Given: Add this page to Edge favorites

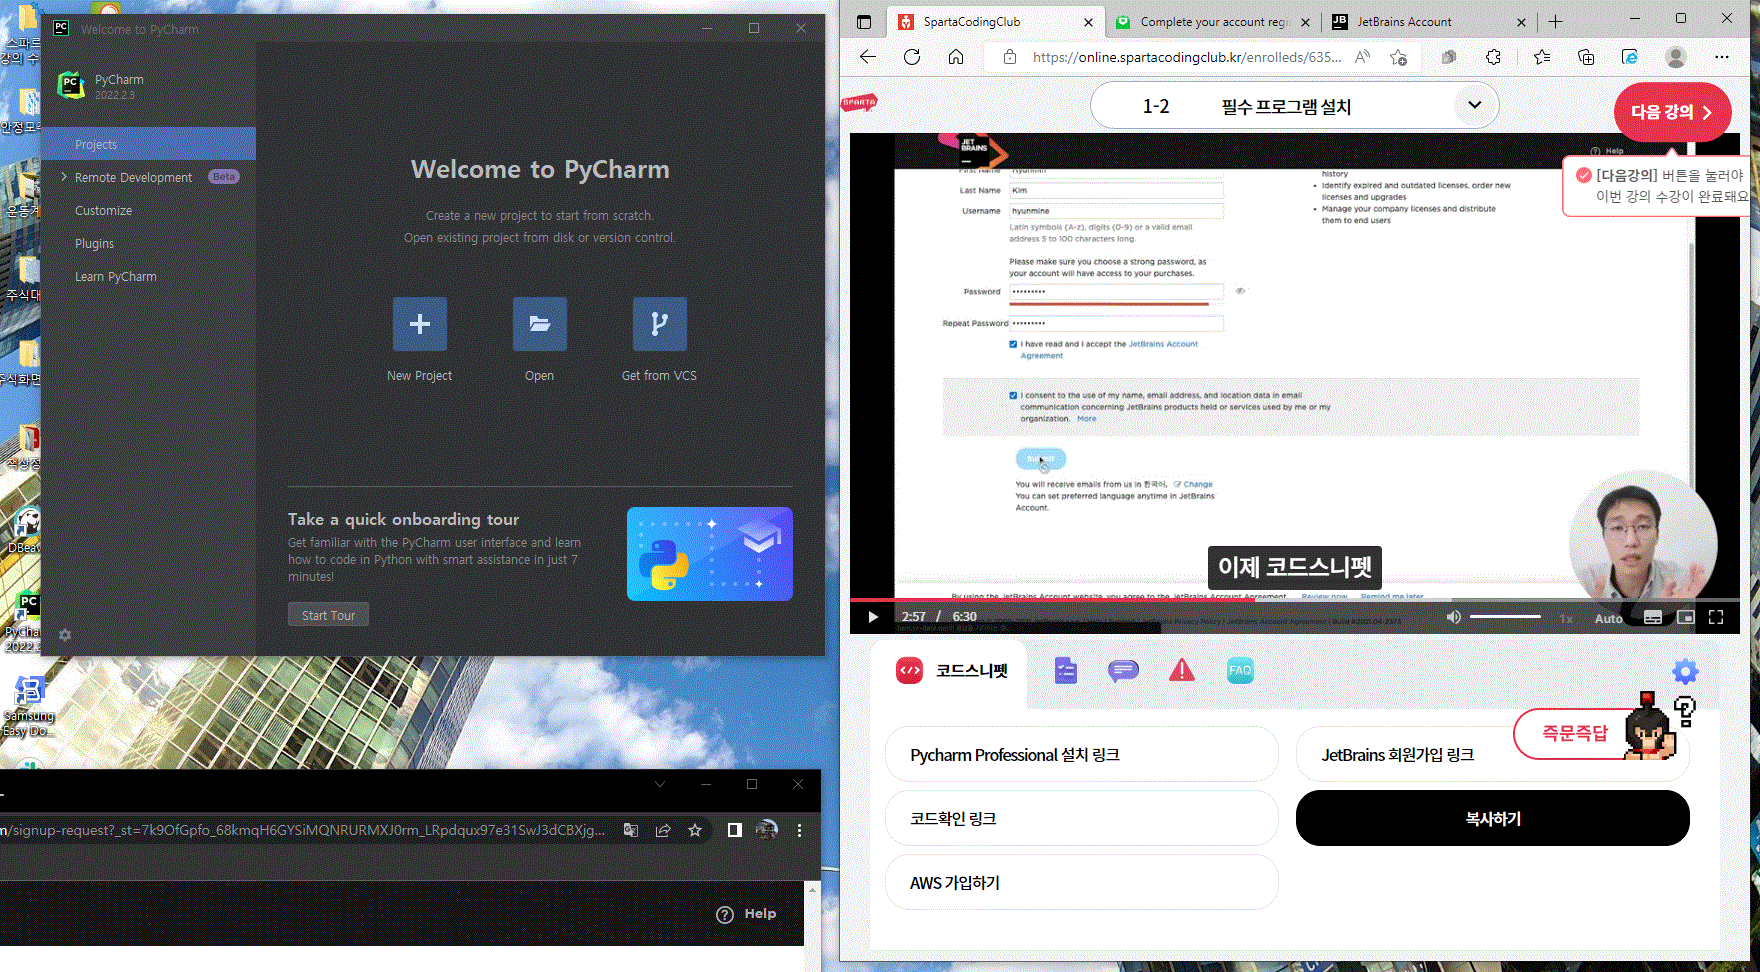Looking at the screenshot, I should click(x=1398, y=57).
